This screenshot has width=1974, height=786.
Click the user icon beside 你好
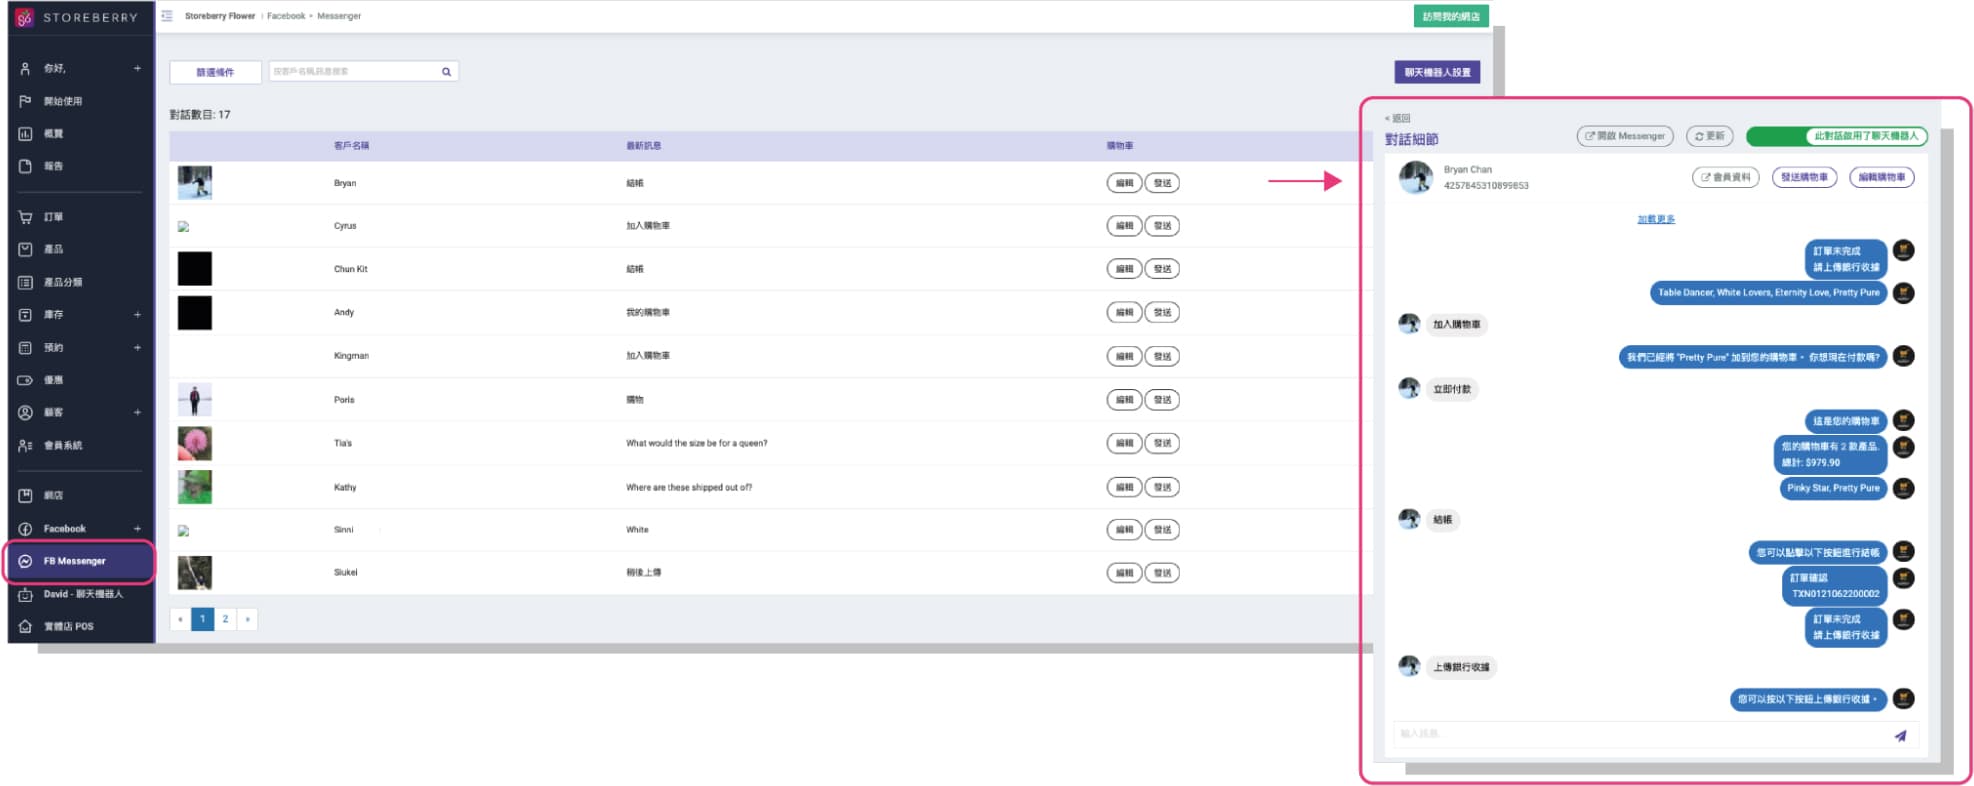tap(25, 69)
